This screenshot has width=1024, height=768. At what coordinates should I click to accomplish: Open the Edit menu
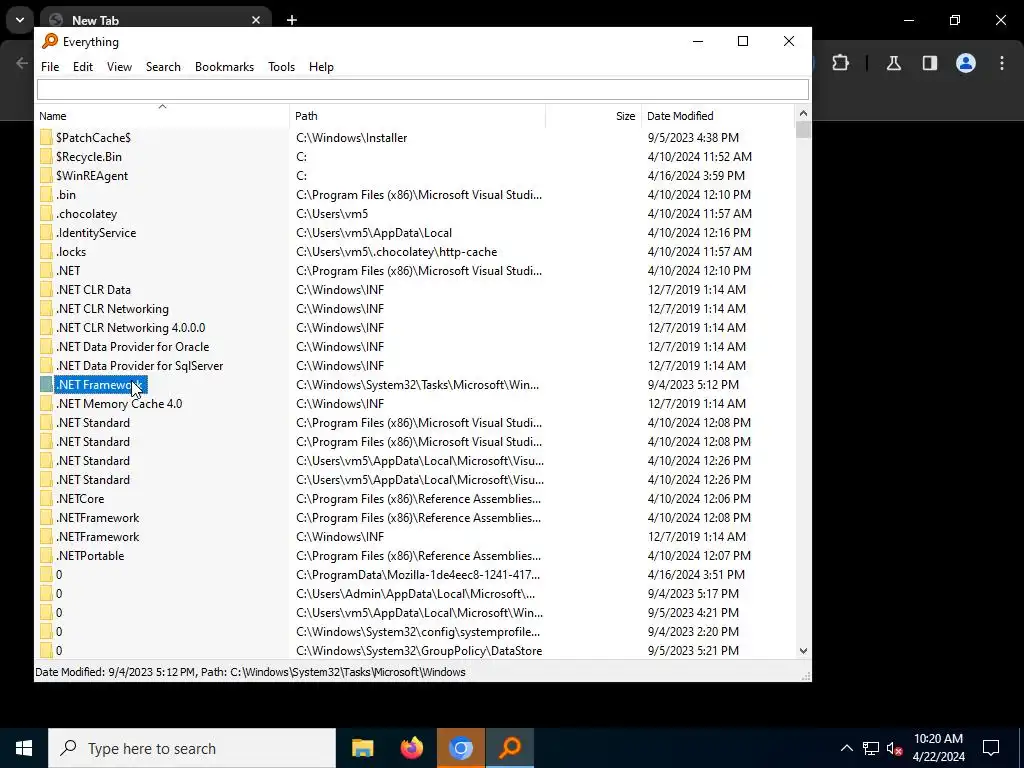(82, 67)
